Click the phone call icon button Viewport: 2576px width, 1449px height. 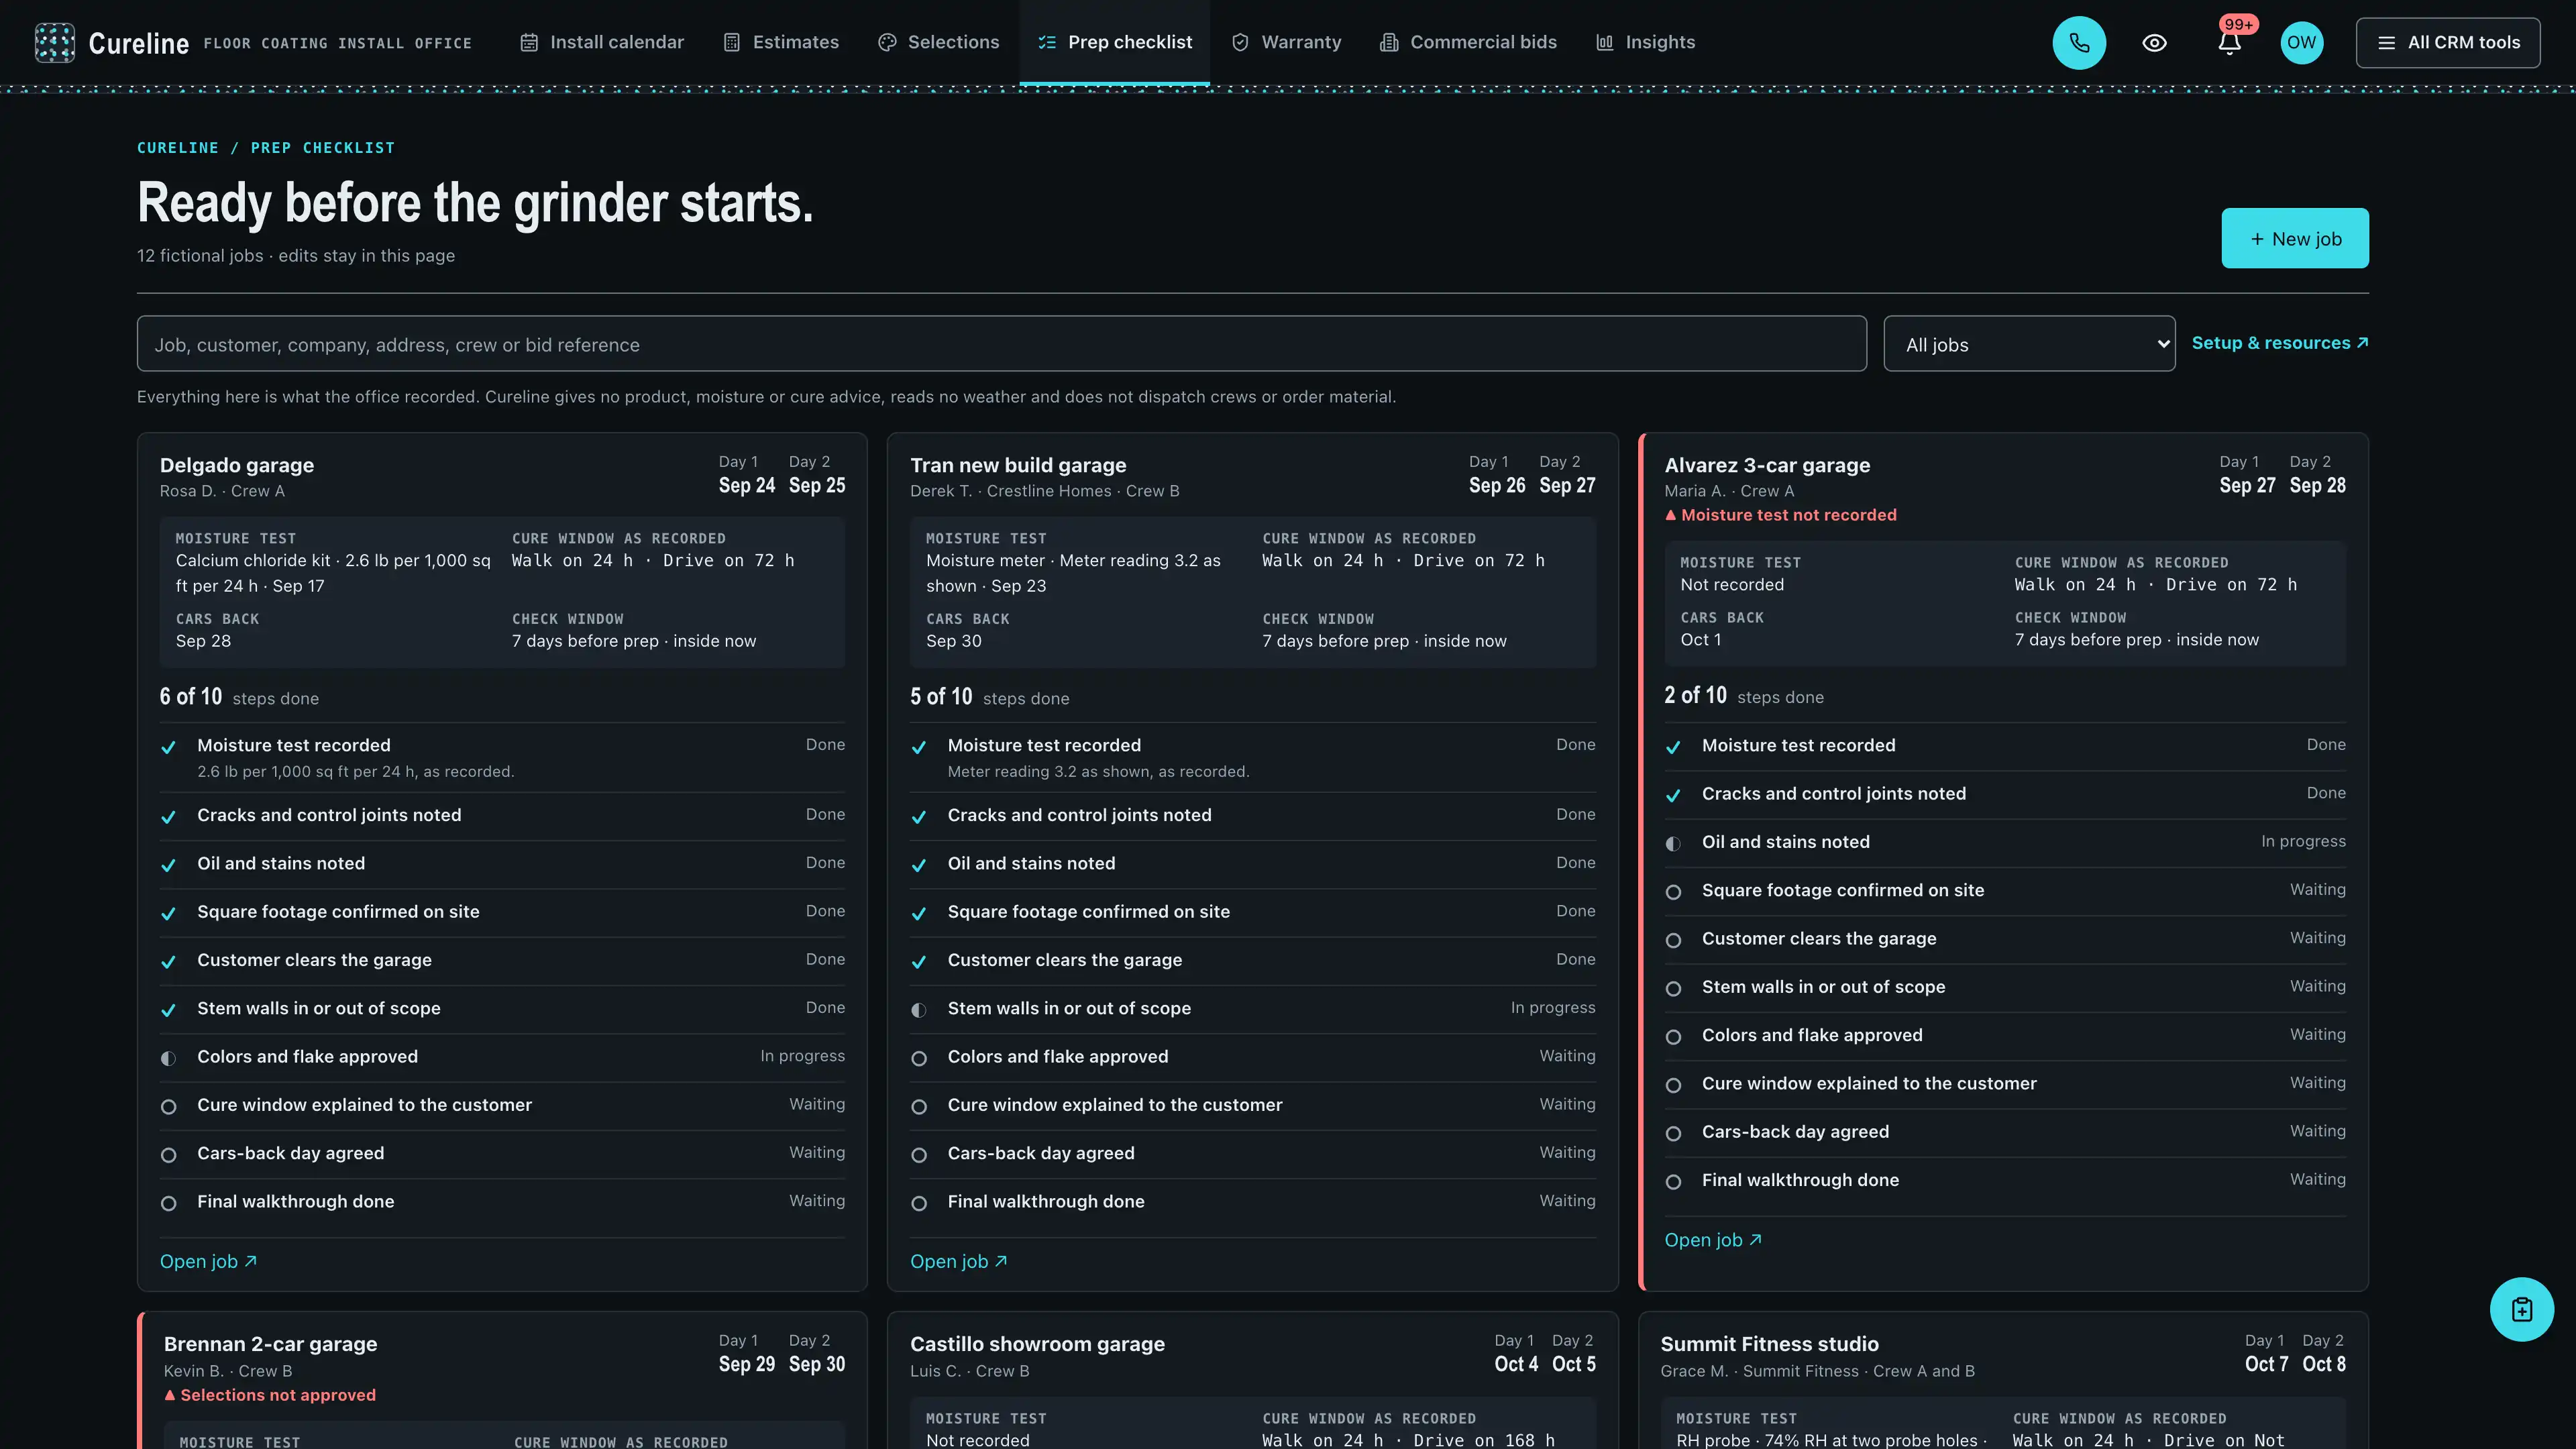click(x=2079, y=42)
